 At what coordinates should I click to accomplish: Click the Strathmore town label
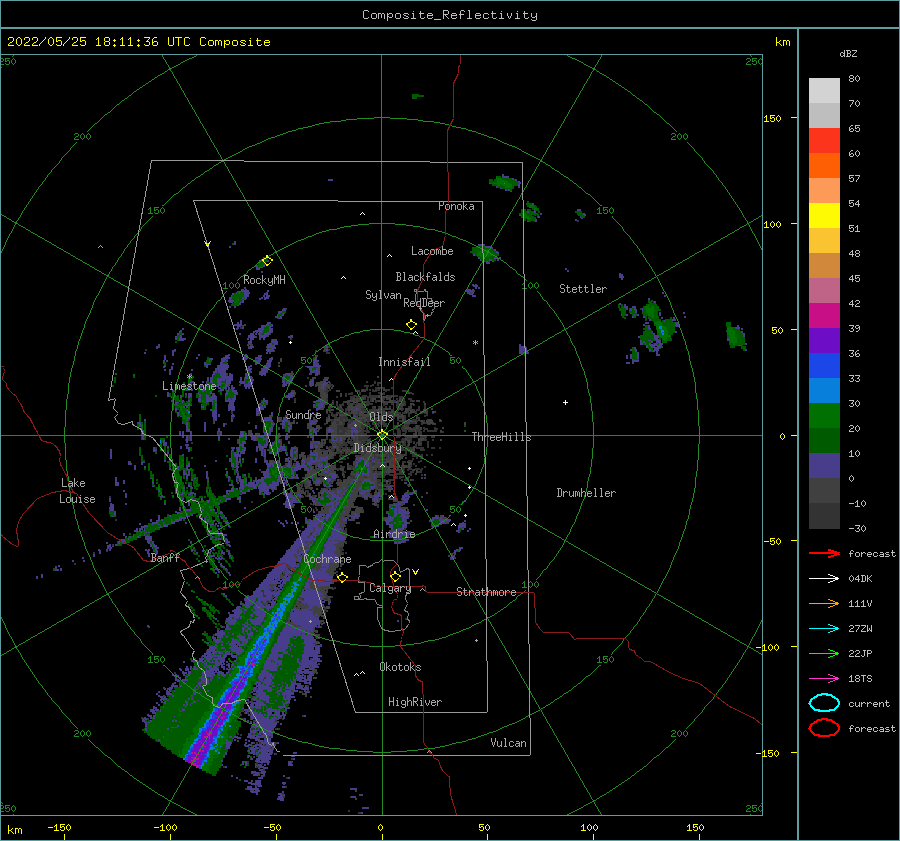(486, 592)
